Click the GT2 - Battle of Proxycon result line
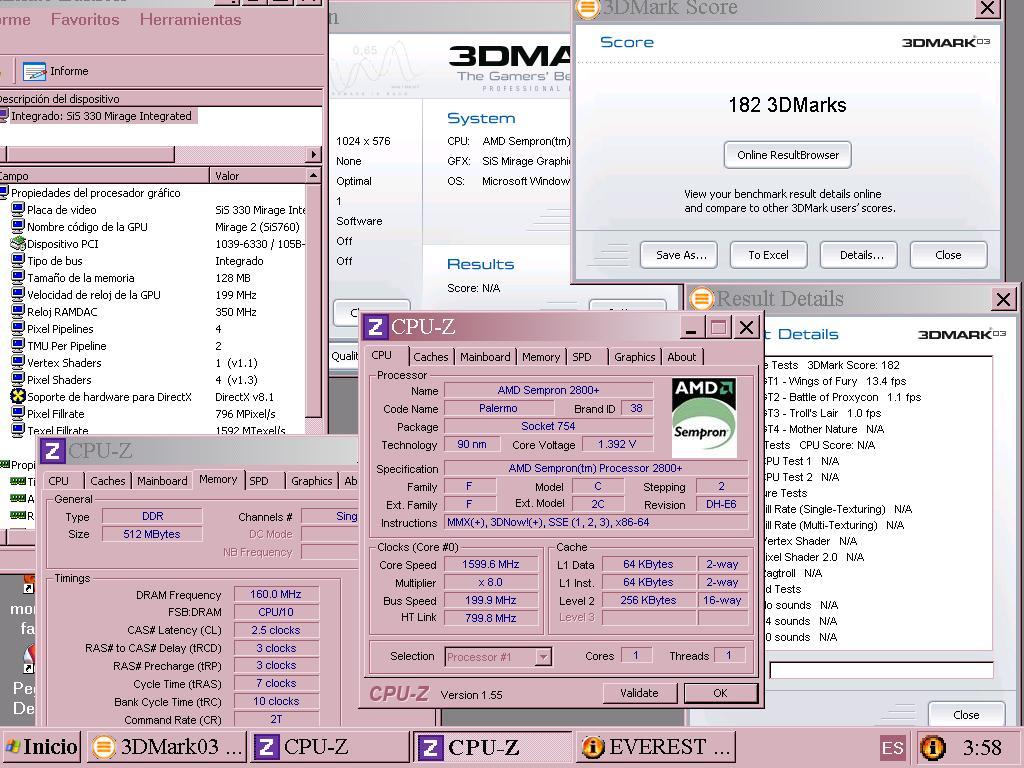 842,397
